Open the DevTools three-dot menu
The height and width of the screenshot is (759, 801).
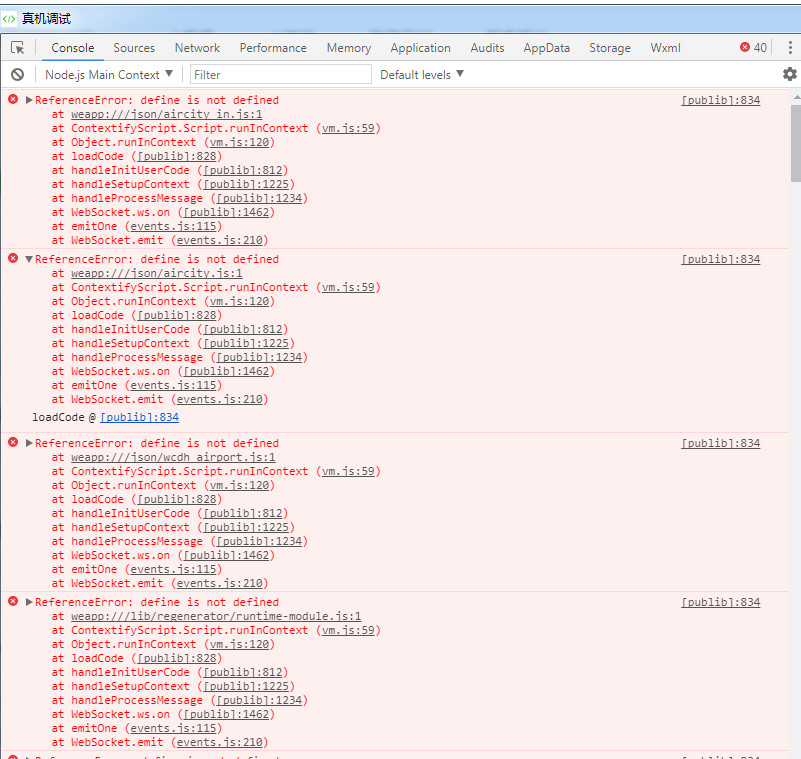pos(790,48)
